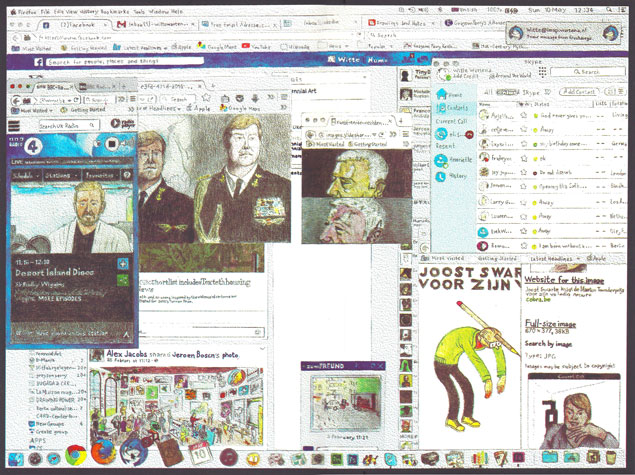Screen dimensions: 635x475
Task: Open the Schedule dropdown in the radio player
Action: click(27, 175)
